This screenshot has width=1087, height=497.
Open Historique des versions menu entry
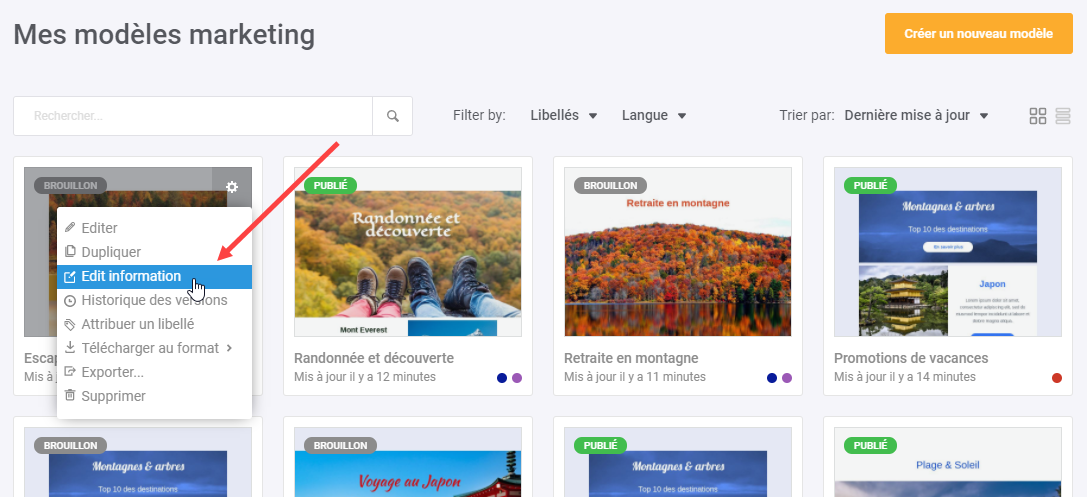(x=154, y=300)
